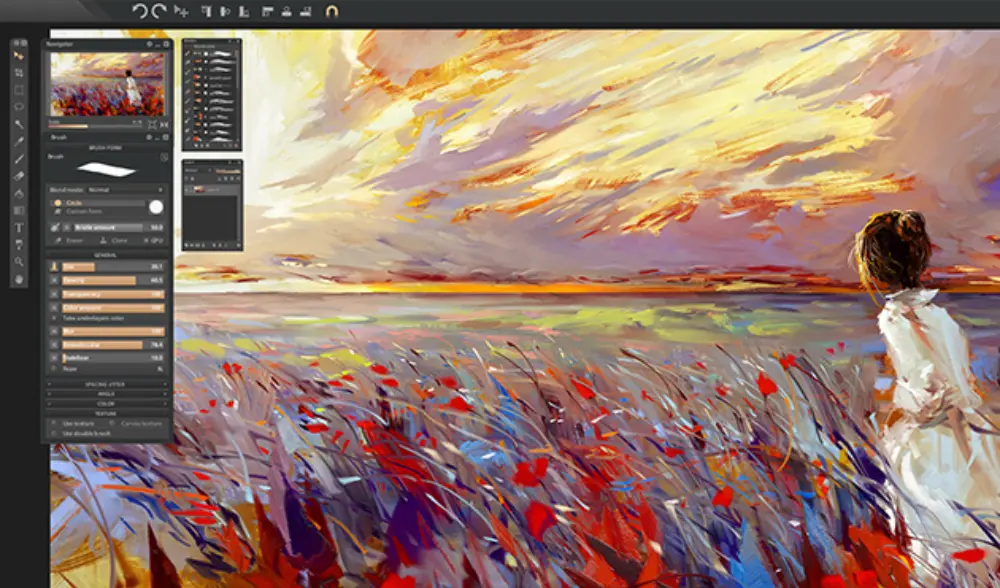The image size is (1000, 588).
Task: Select the Crop tool in left toolbar
Action: [x=19, y=72]
